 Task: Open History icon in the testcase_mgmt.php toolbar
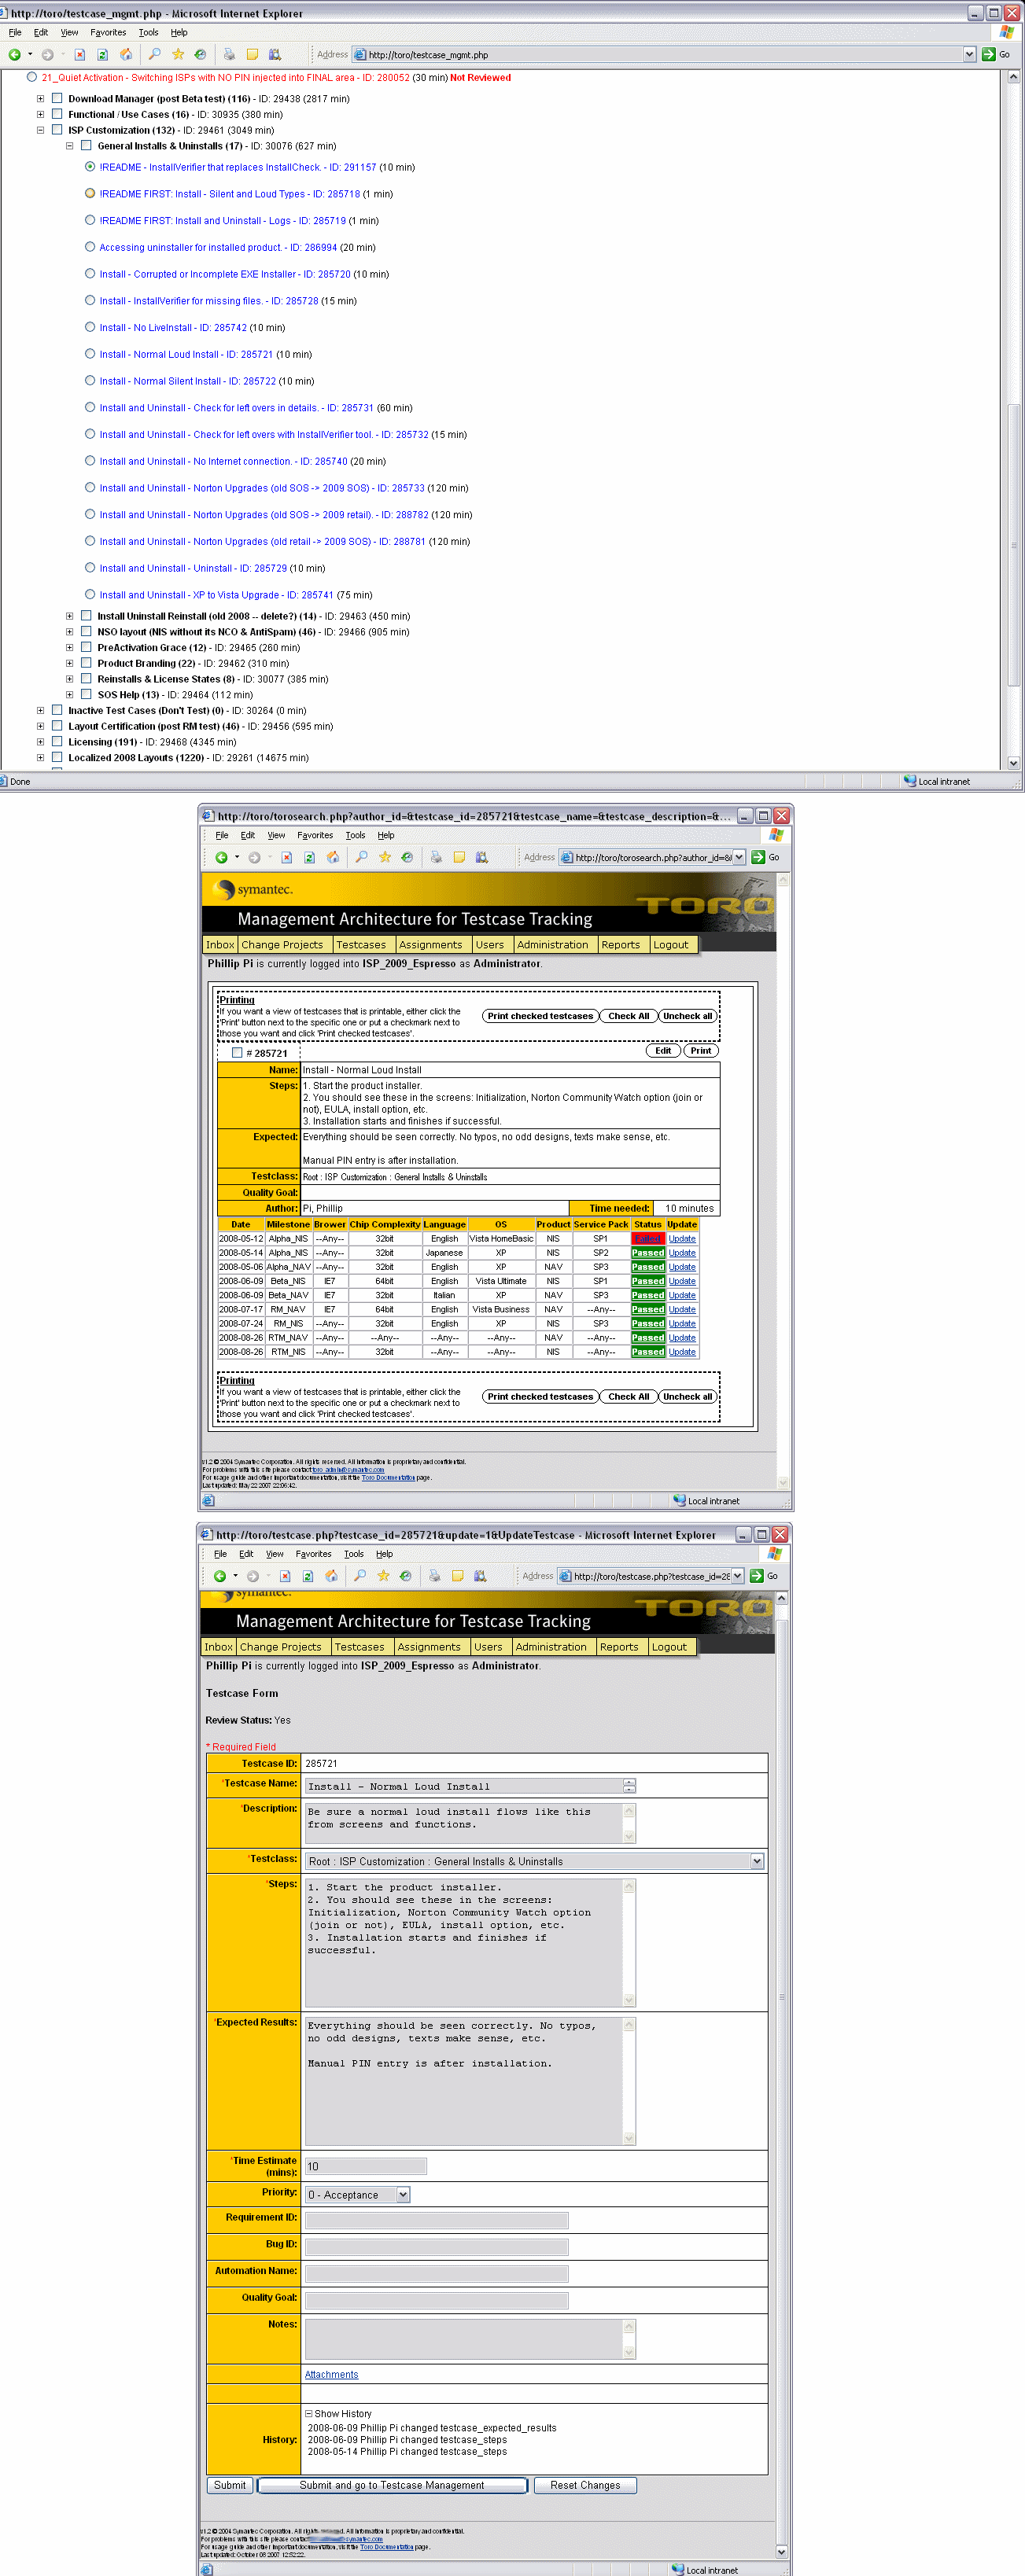click(200, 55)
